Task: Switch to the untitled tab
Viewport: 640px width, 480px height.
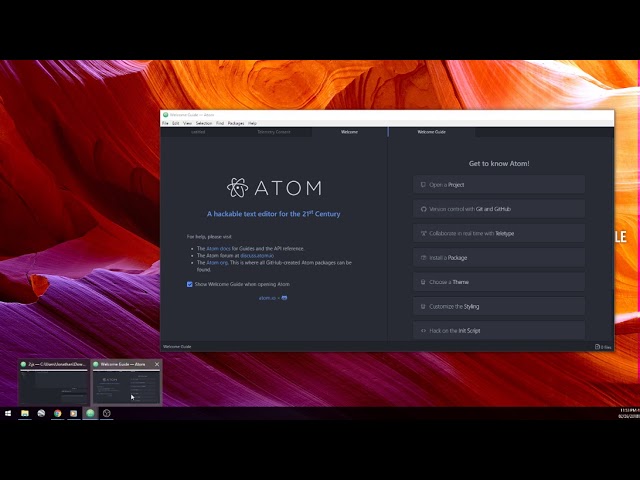Action: tap(198, 132)
